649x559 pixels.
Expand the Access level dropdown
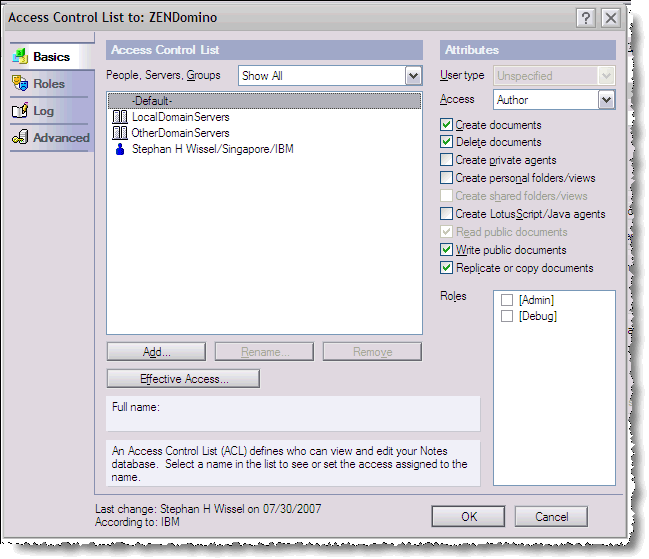pos(606,100)
